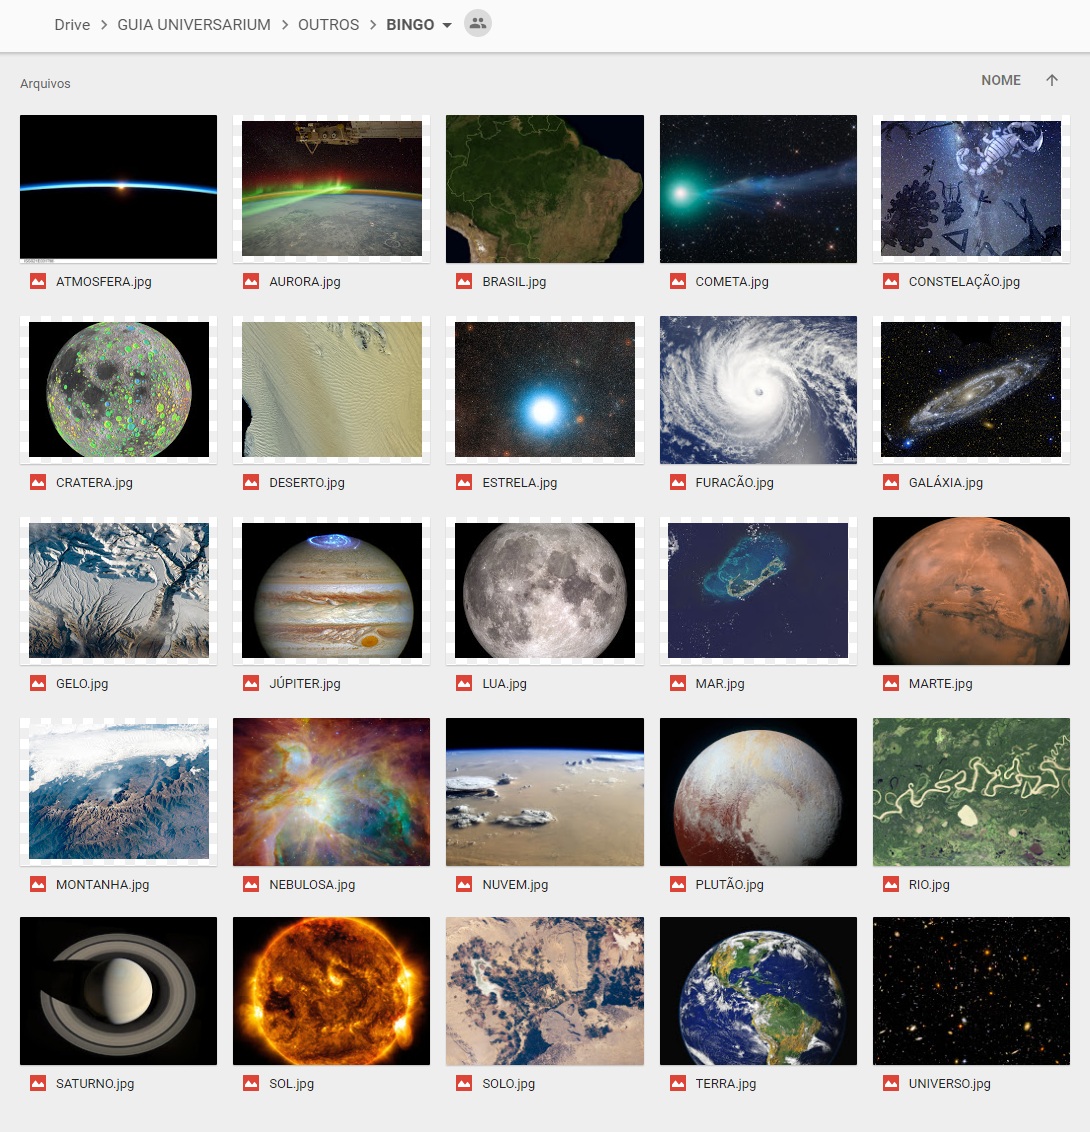Go to the Drive root breadcrumb
This screenshot has width=1090, height=1132.
72,25
